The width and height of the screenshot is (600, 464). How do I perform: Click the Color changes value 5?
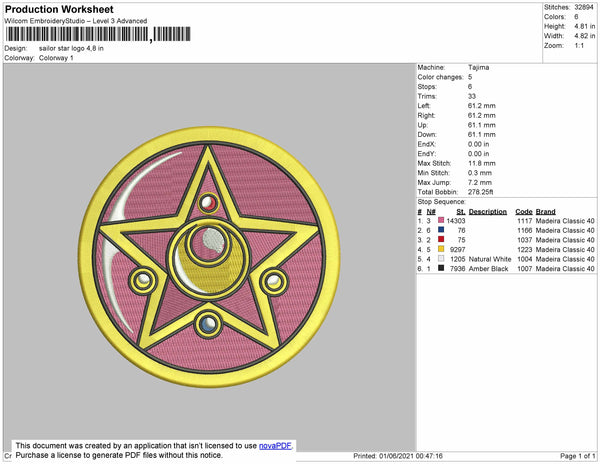(470, 77)
